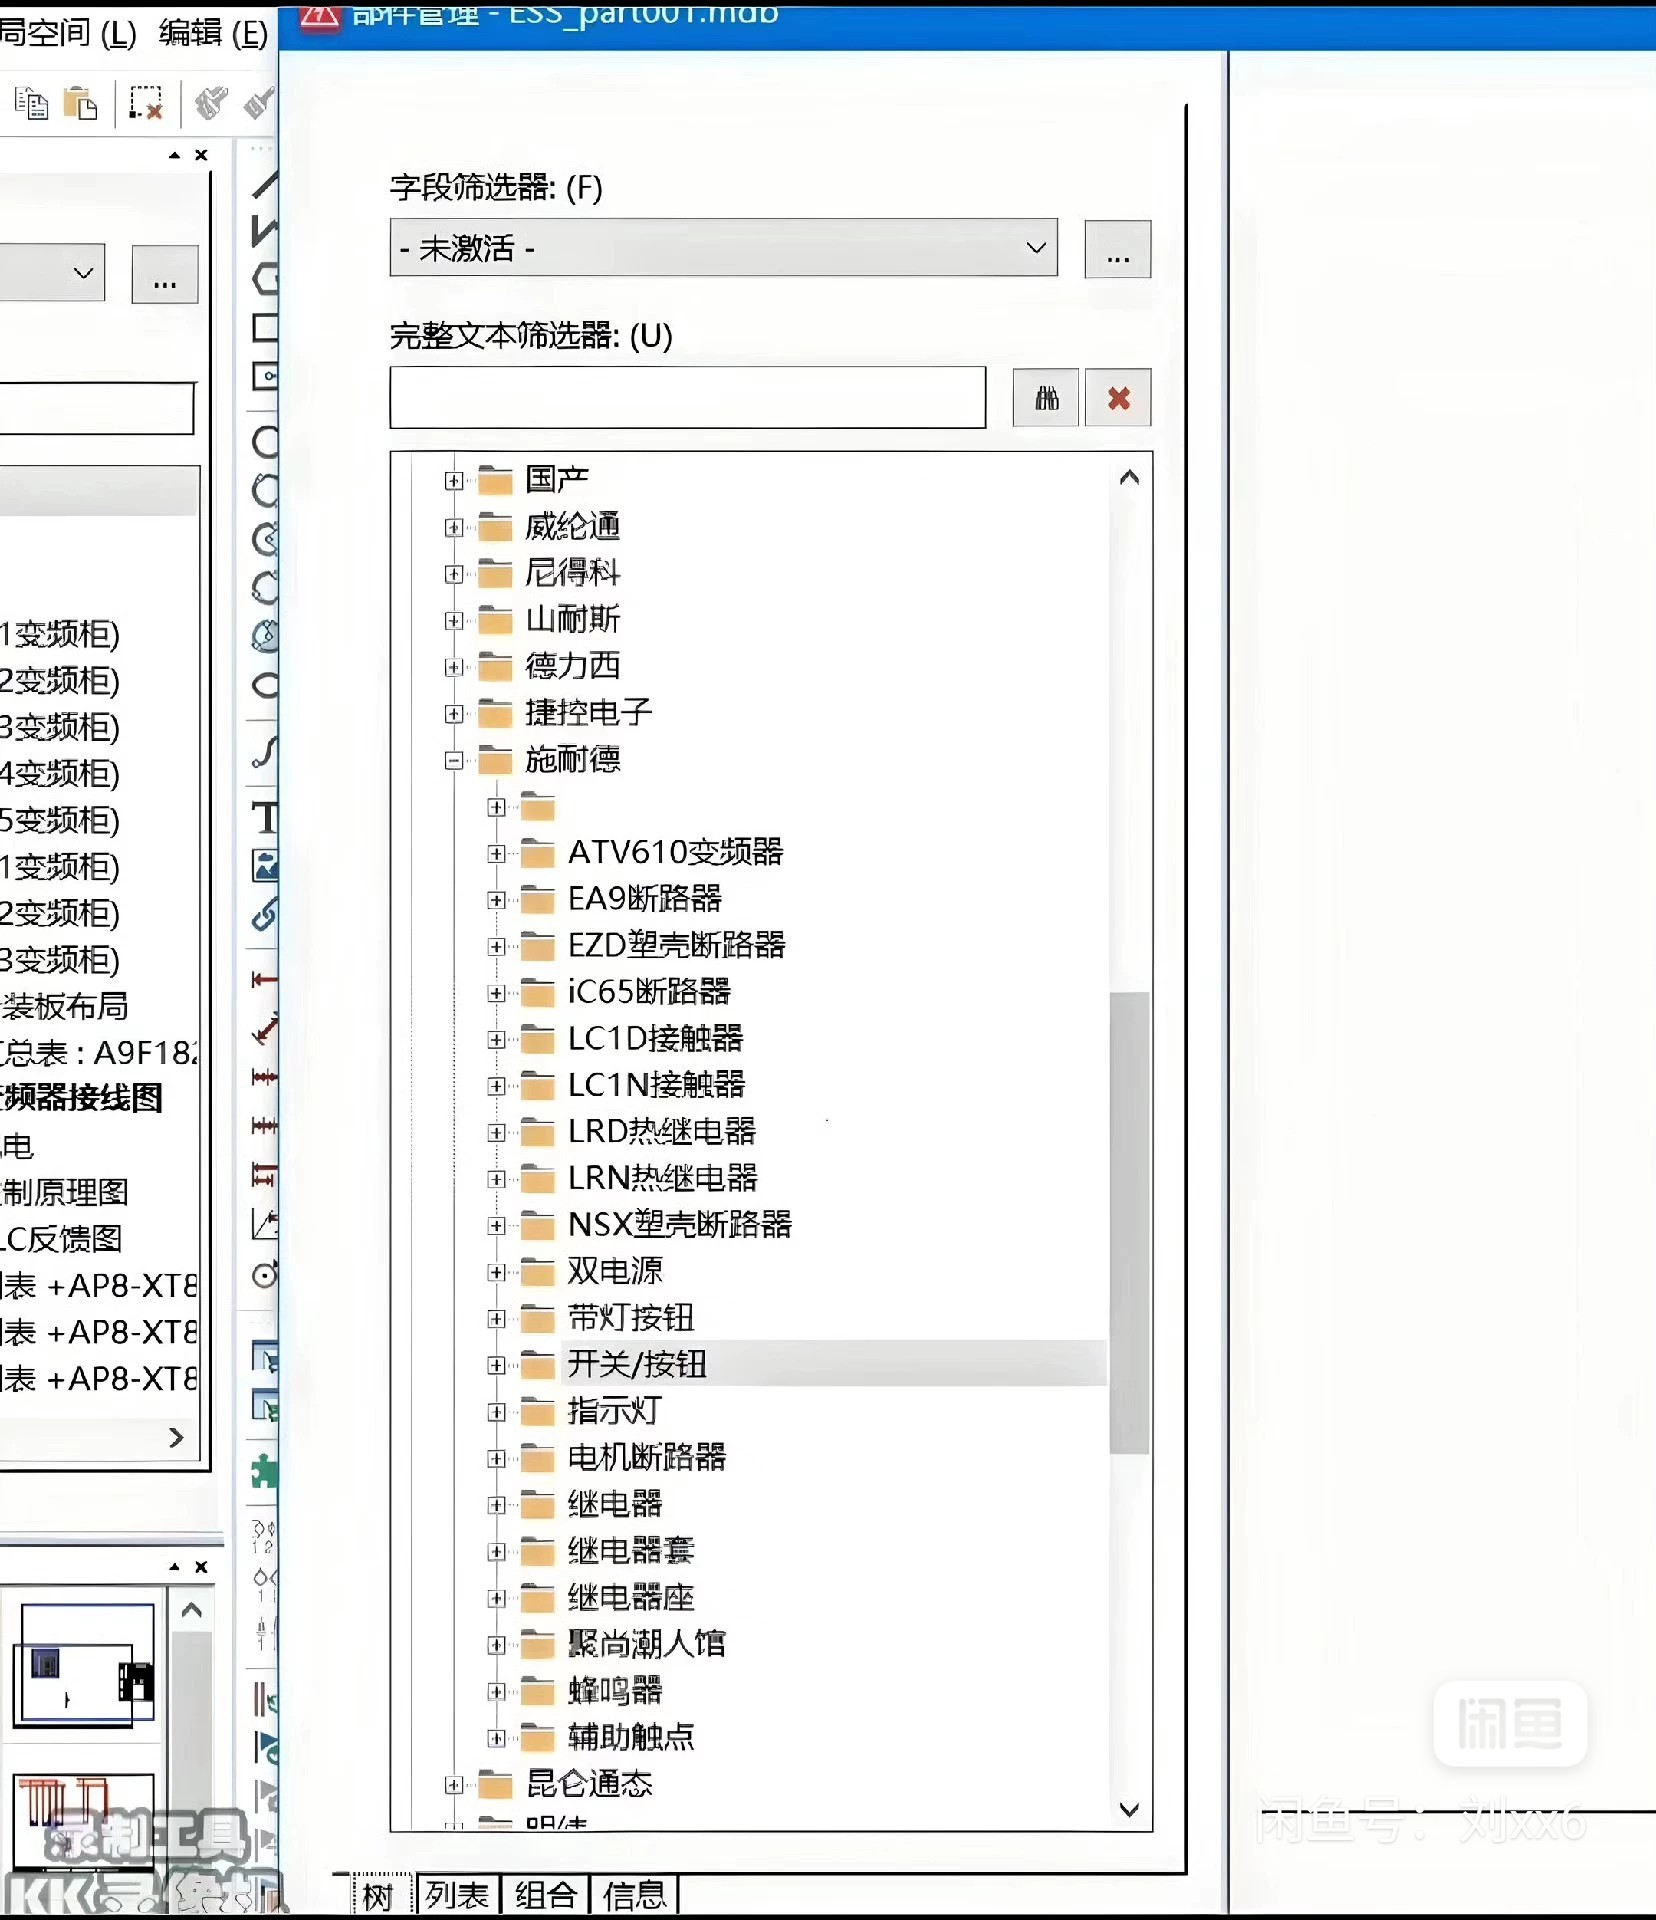Open the 布局空间 (L) menu
Viewport: 1656px width, 1920px height.
67,33
